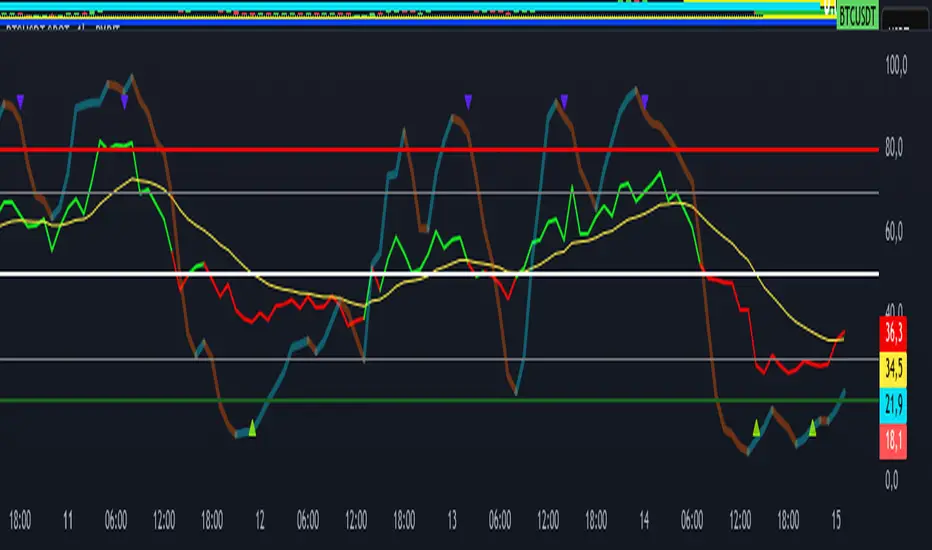Click the 06:00 label right after date 14
The width and height of the screenshot is (932, 550).
(x=692, y=520)
